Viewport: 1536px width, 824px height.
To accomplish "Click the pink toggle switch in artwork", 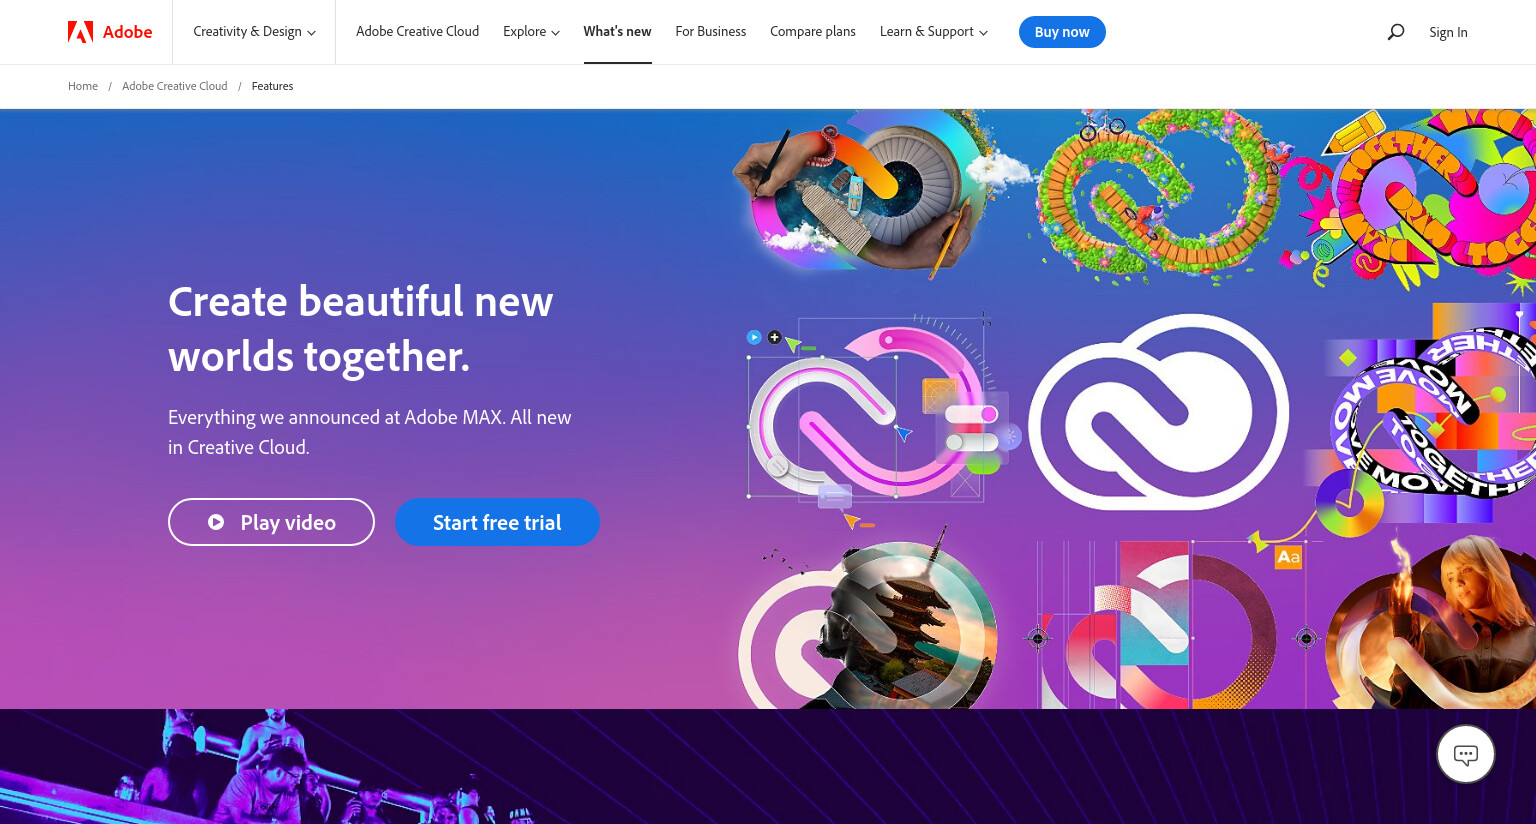I will click(971, 414).
